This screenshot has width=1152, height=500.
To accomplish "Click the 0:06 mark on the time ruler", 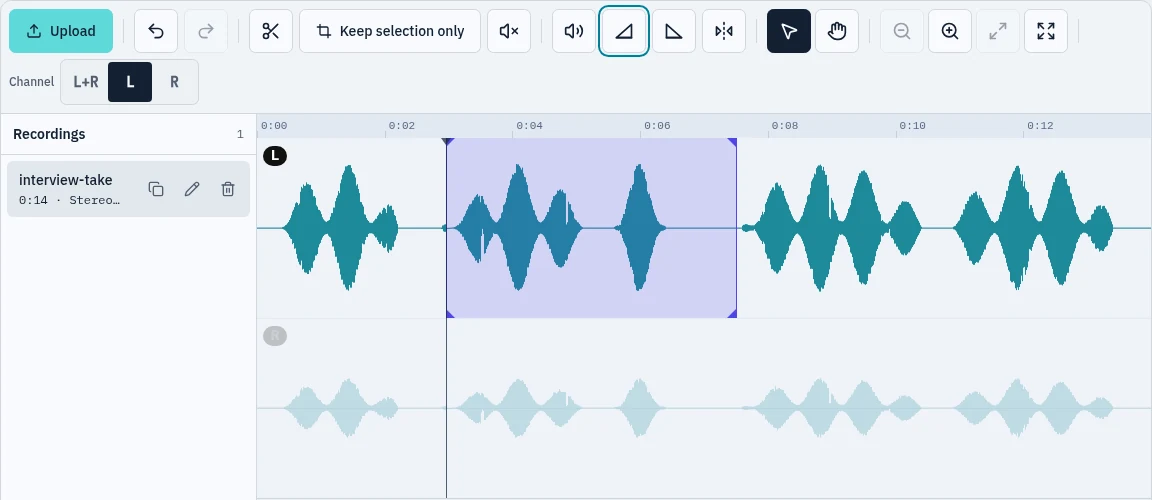I will (657, 126).
